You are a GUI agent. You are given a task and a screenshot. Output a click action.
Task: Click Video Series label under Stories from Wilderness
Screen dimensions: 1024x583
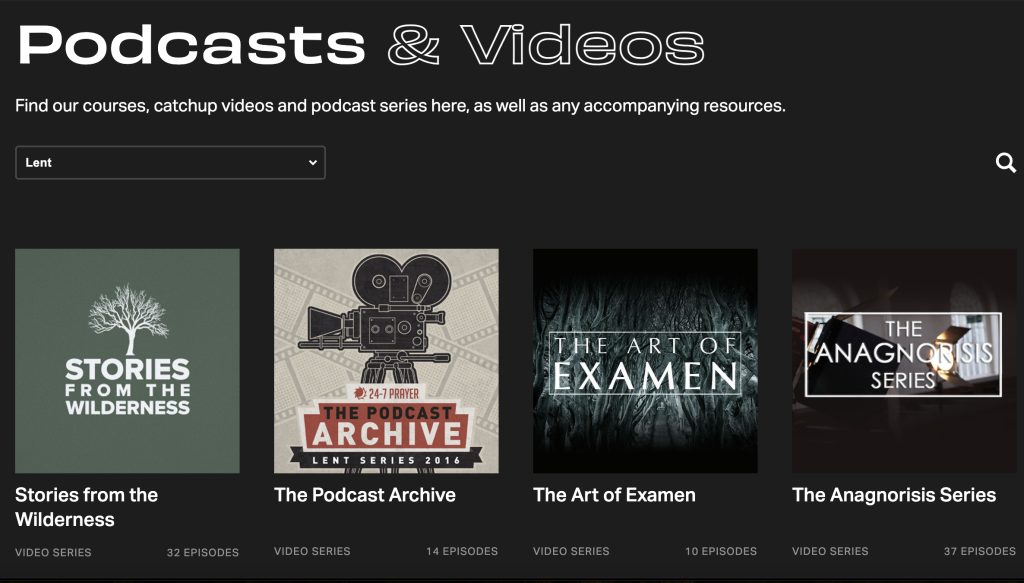[x=53, y=552]
